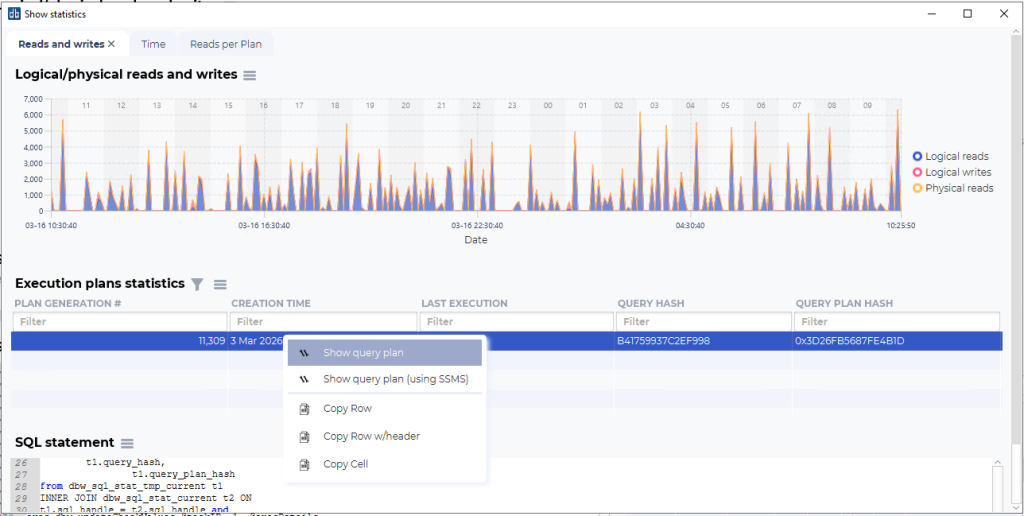Sort by the PLAN GENERATION # column header
Image resolution: width=1024 pixels, height=516 pixels.
coord(69,304)
